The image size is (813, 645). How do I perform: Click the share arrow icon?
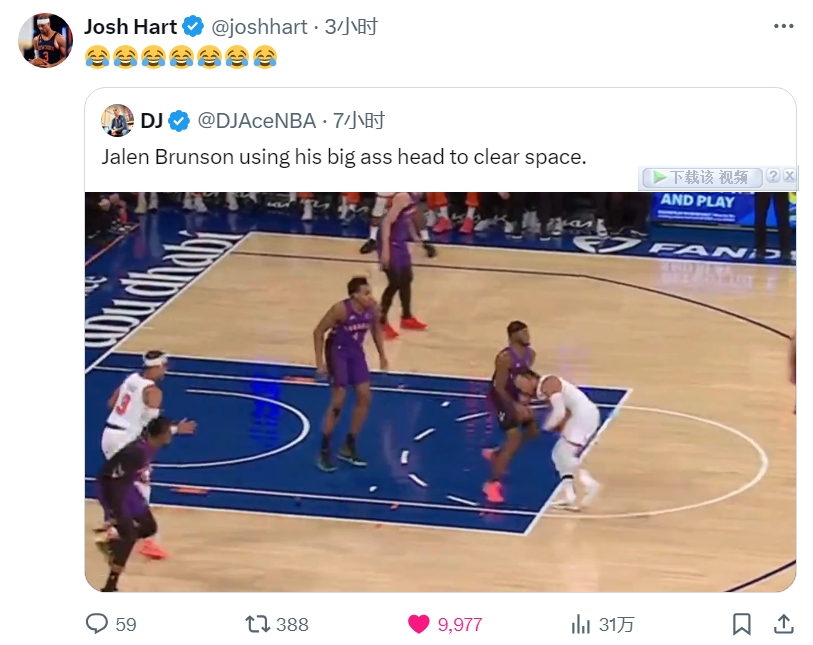(x=784, y=624)
